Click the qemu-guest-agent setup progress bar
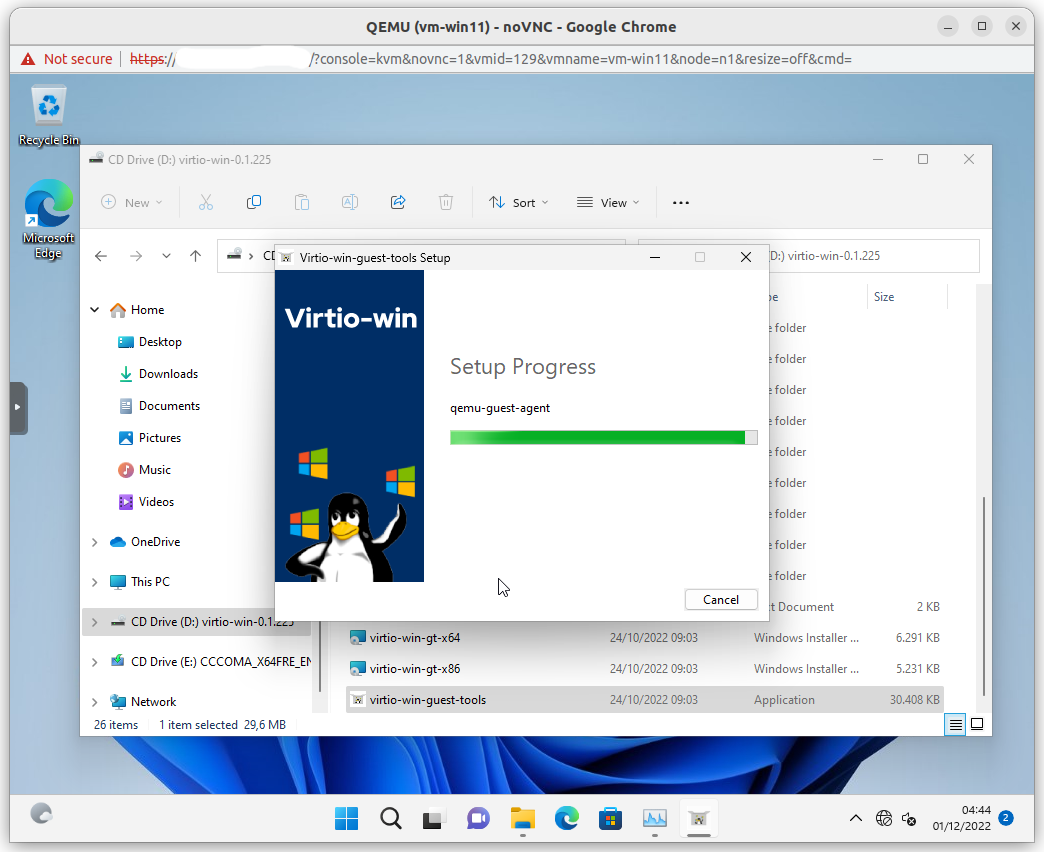 click(x=604, y=437)
